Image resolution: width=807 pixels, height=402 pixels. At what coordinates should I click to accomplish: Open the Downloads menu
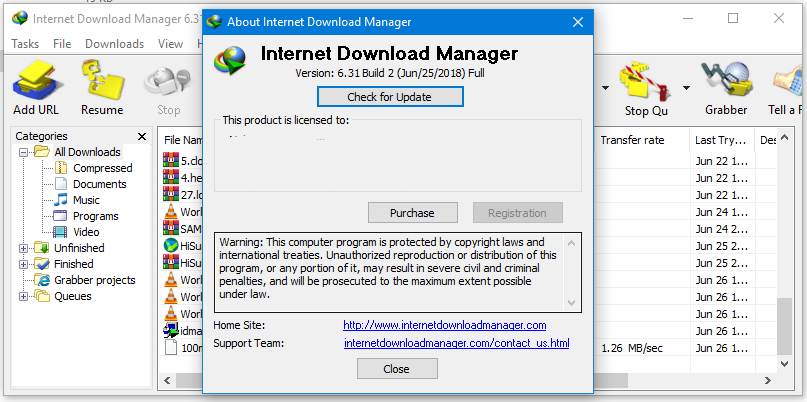click(x=114, y=44)
